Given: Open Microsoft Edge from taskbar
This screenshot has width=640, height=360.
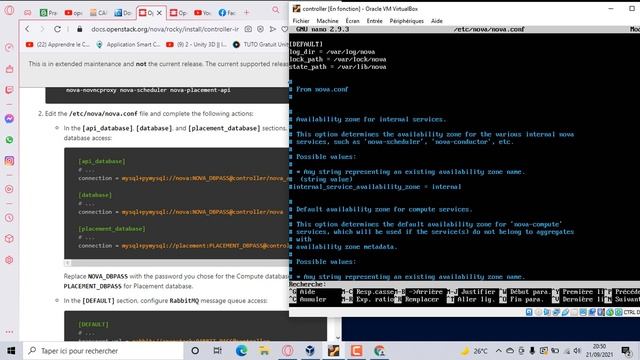Looking at the screenshot, I should tap(241, 351).
